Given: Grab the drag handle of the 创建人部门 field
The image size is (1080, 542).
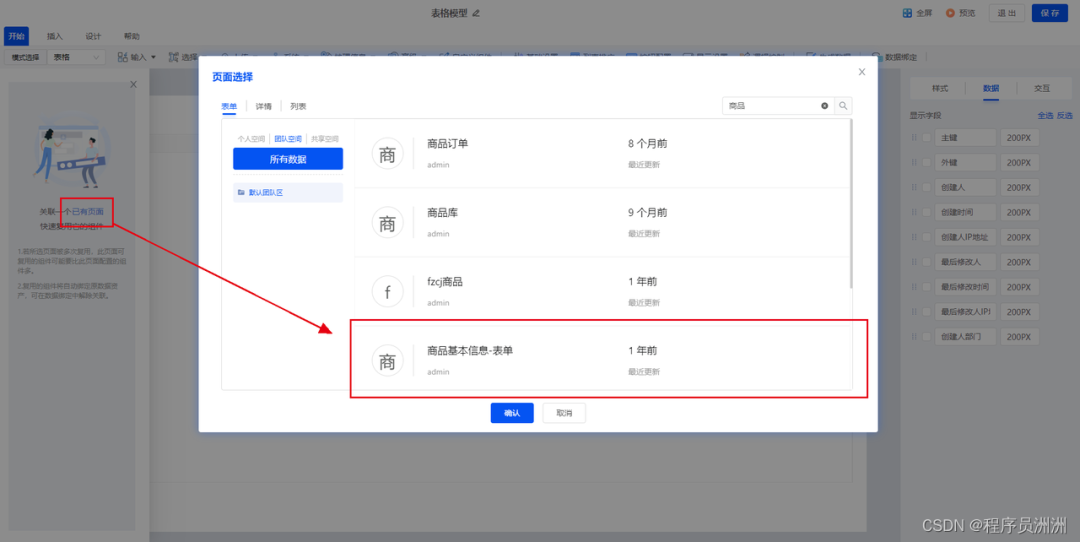Looking at the screenshot, I should 914,337.
